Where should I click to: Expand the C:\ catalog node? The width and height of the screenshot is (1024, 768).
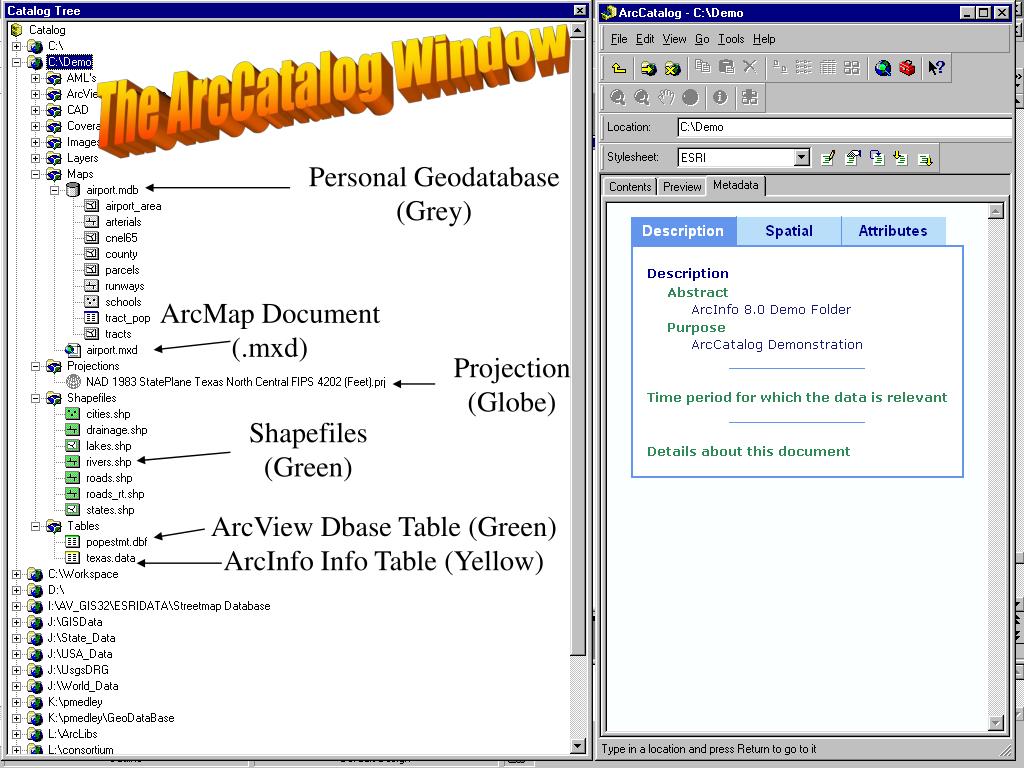coord(17,46)
